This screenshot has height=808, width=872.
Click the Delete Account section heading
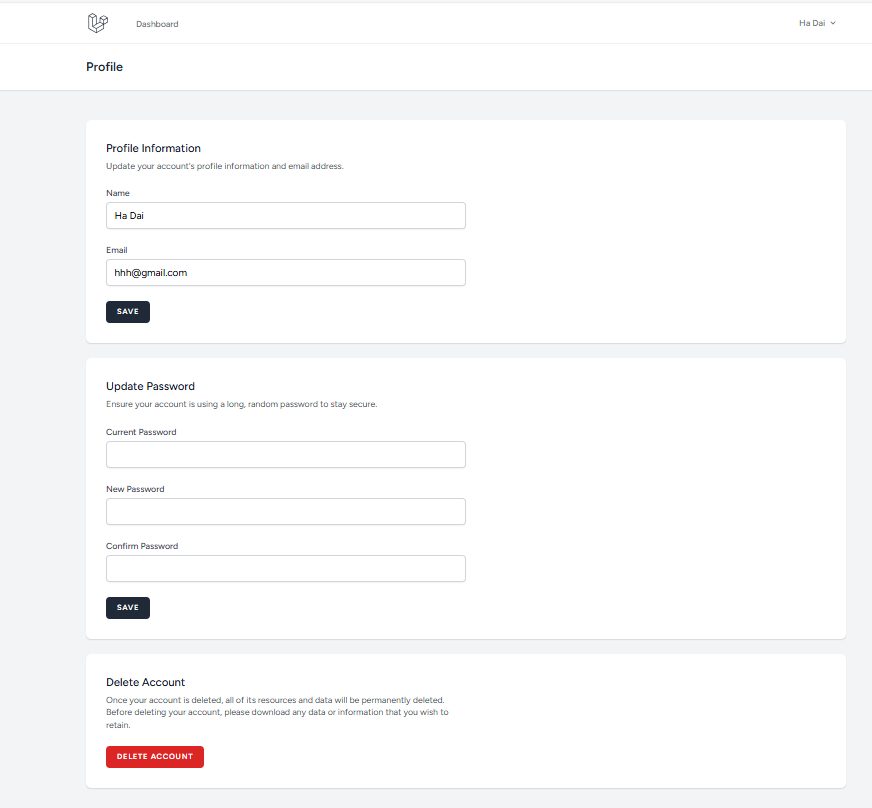coord(146,682)
